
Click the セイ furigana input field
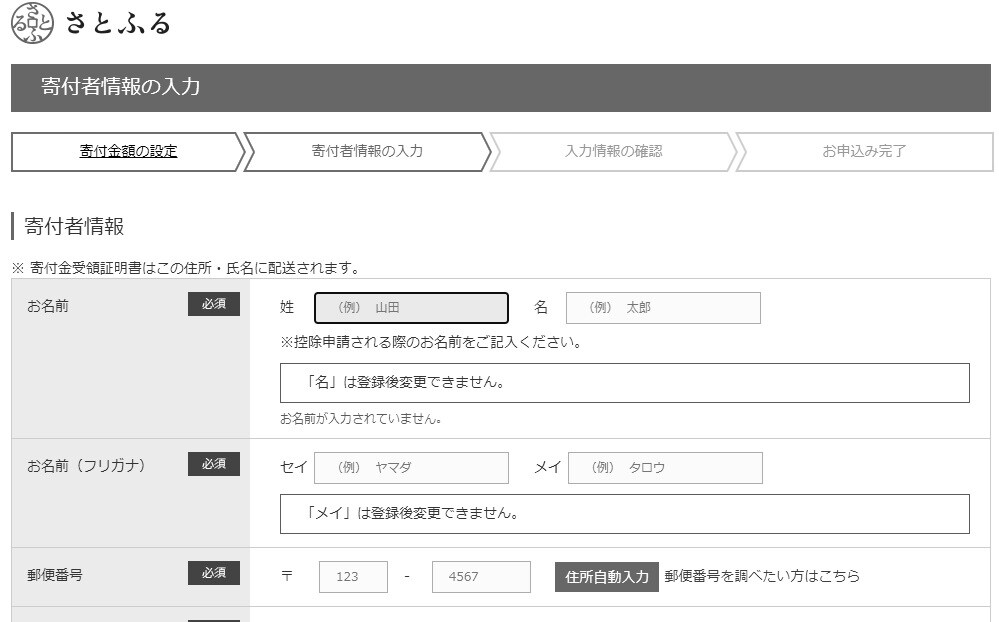411,468
